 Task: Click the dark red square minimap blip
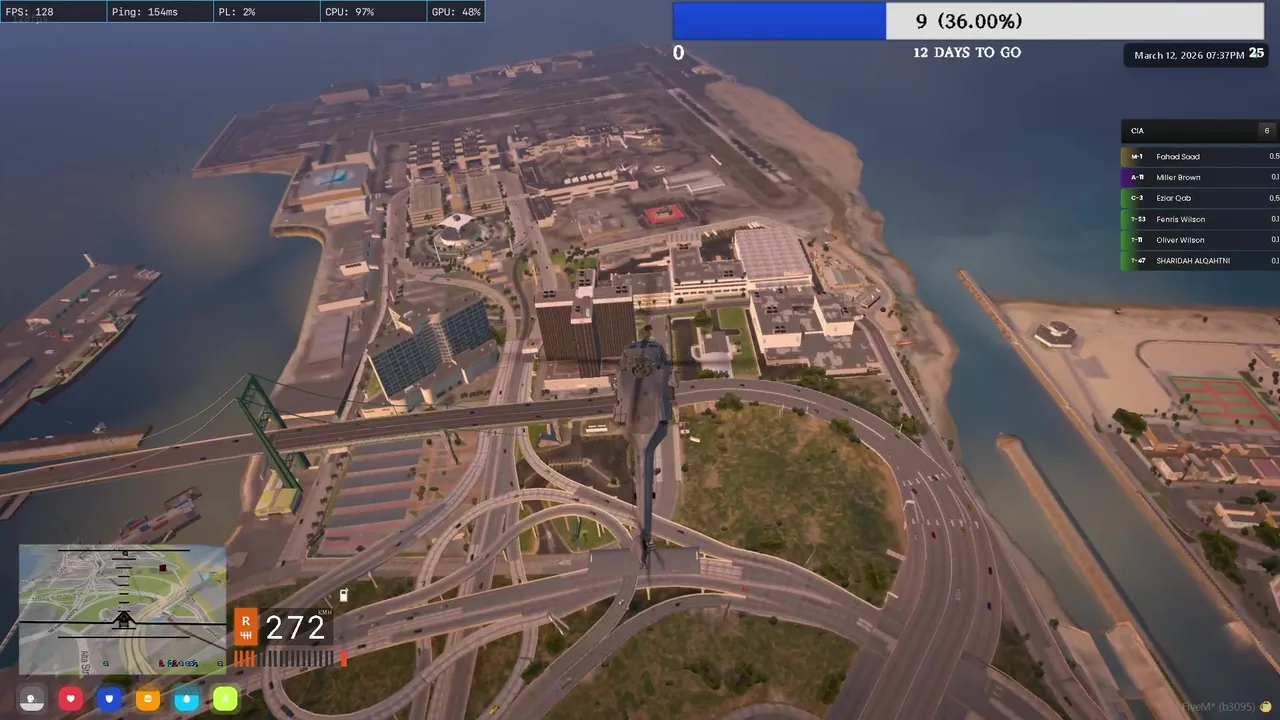pyautogui.click(x=162, y=568)
